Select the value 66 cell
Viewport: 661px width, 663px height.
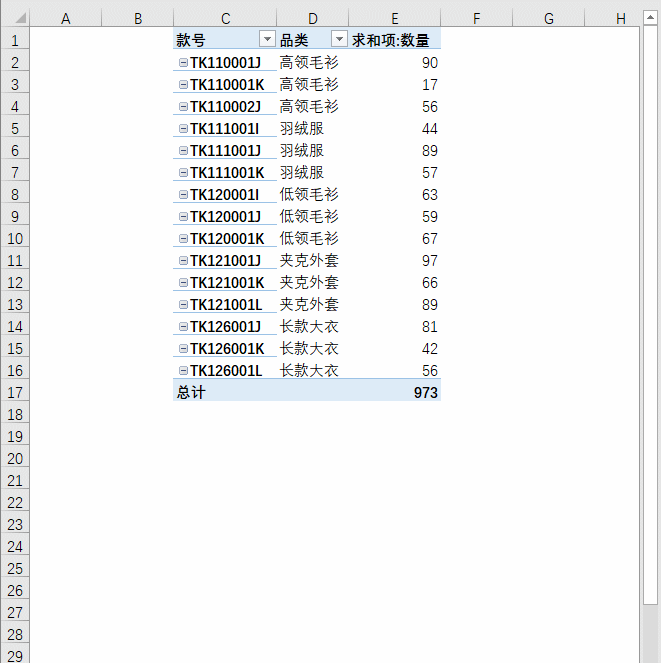395,282
